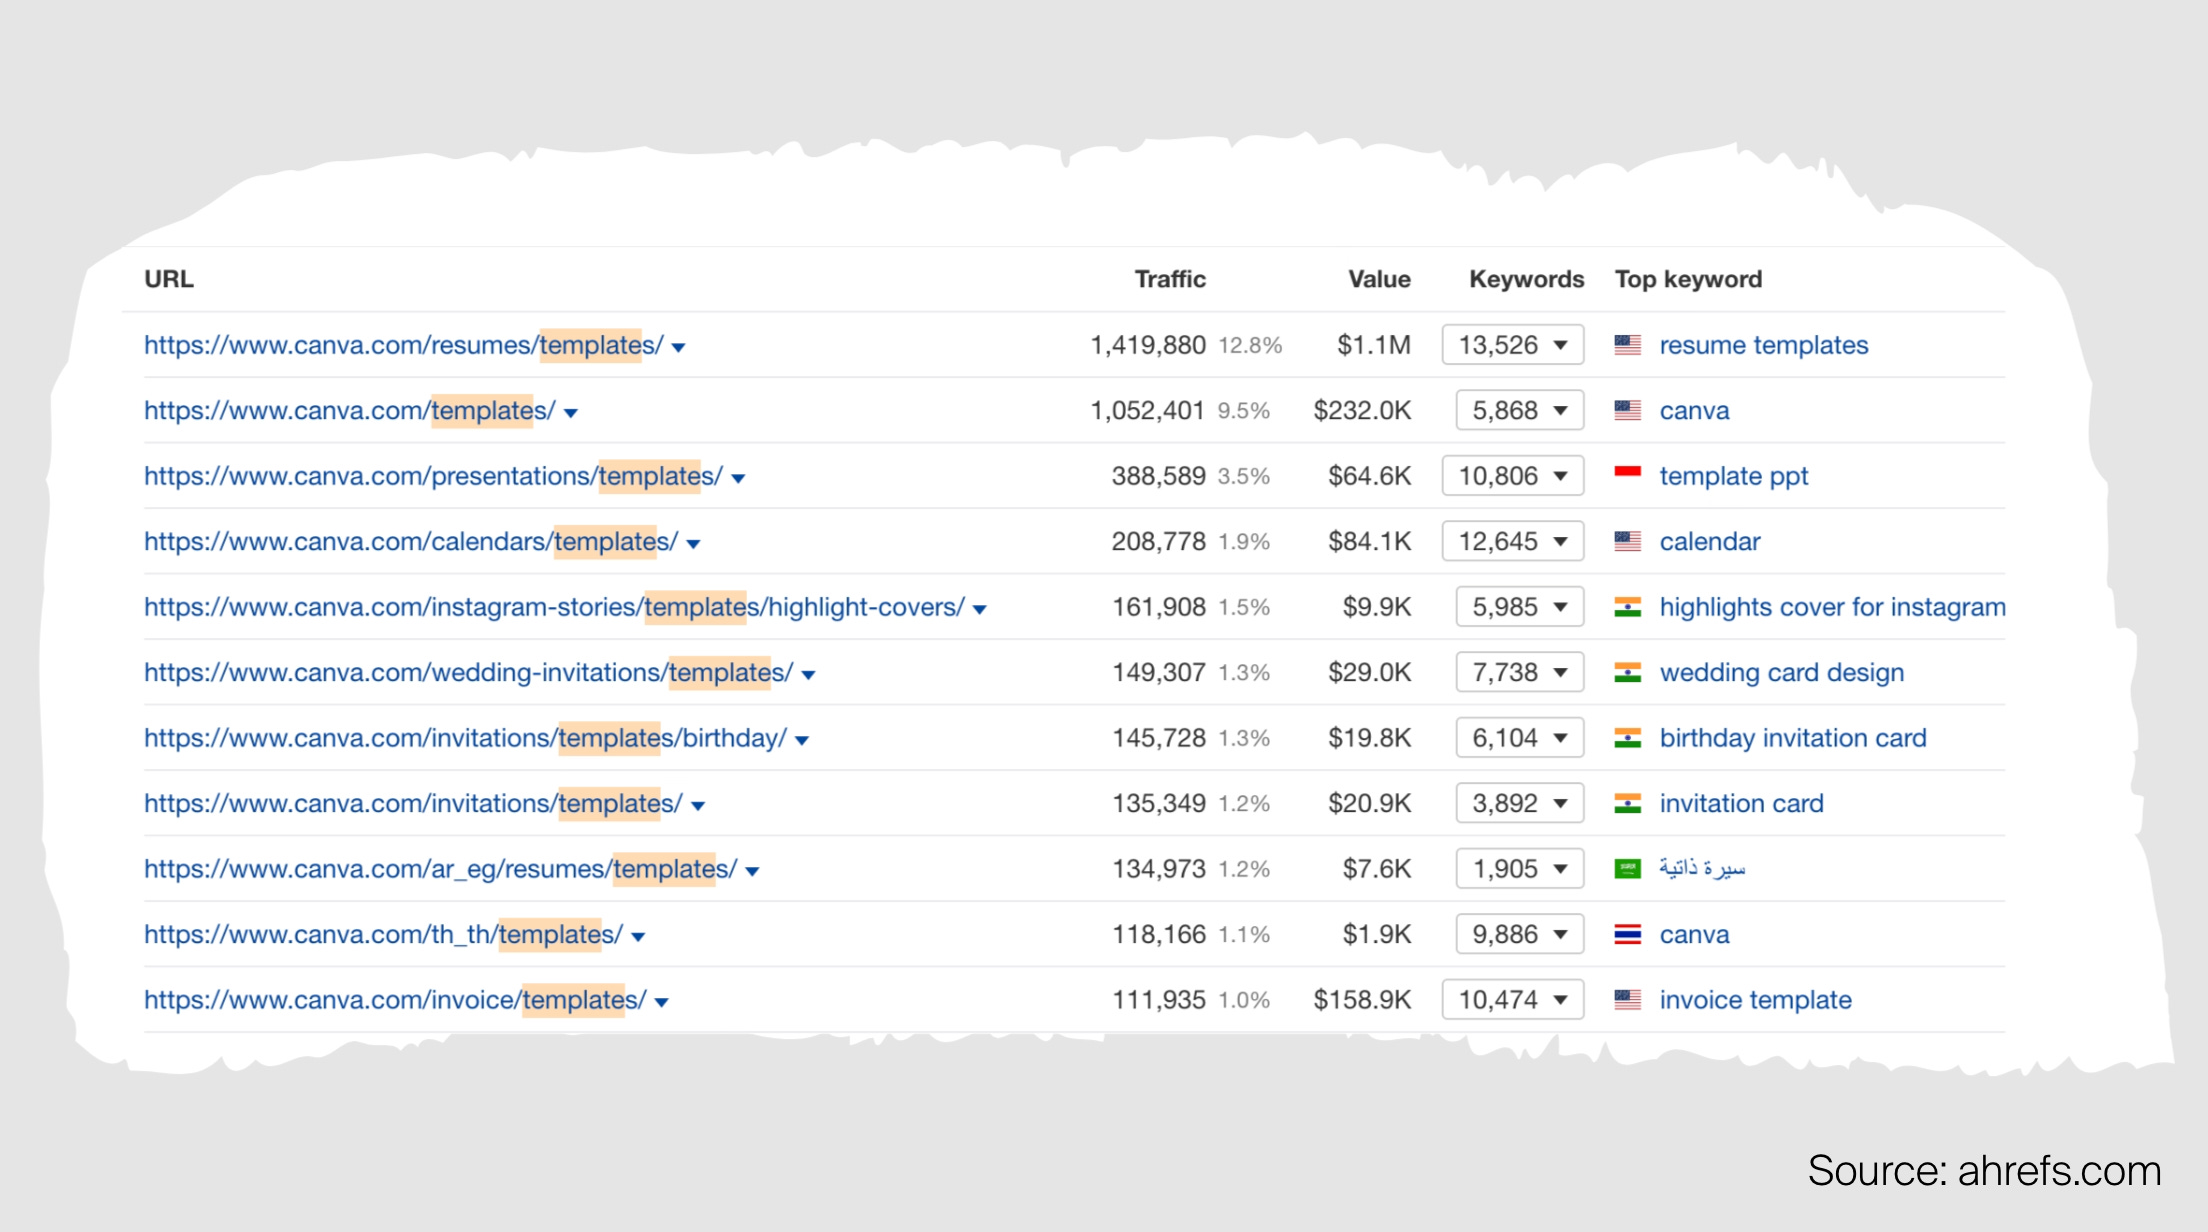This screenshot has height=1232, width=2208.
Task: Open the wedding-invitations/templates URL link
Action: [468, 673]
